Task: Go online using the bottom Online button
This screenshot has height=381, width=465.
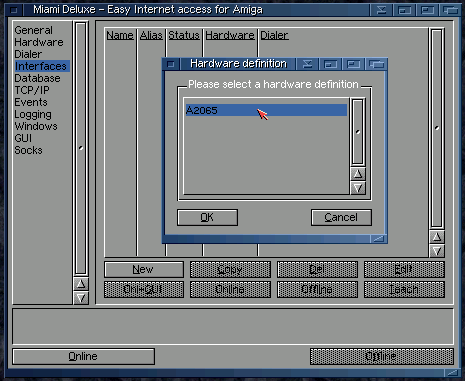Action: [83, 356]
